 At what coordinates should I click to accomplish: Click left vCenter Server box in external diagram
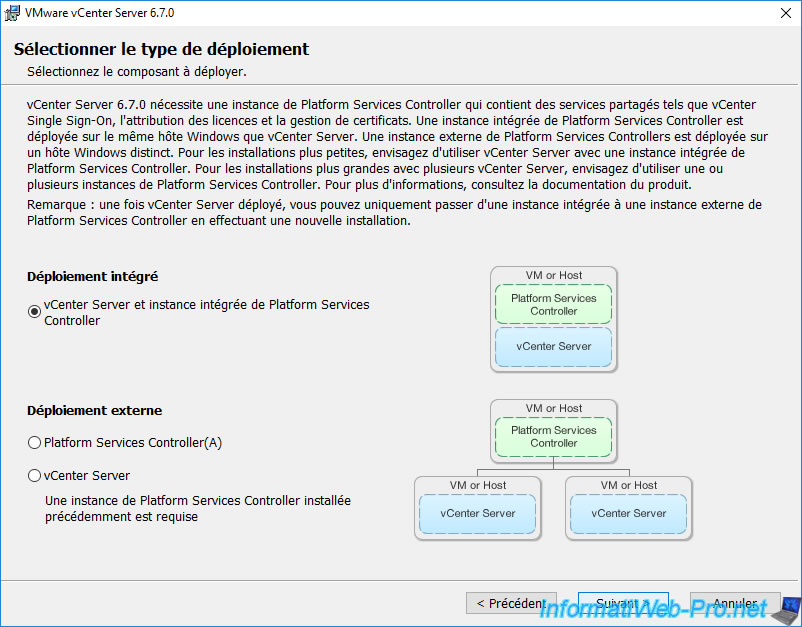tap(477, 514)
